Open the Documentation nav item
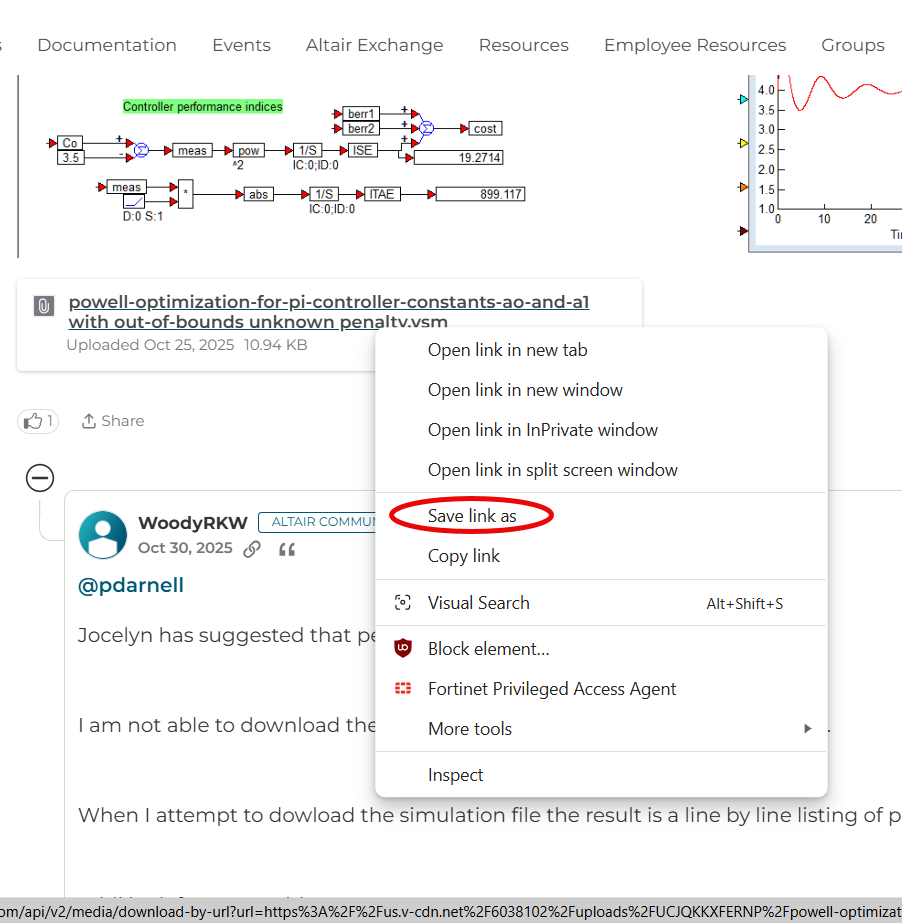This screenshot has width=902, height=923. click(107, 45)
